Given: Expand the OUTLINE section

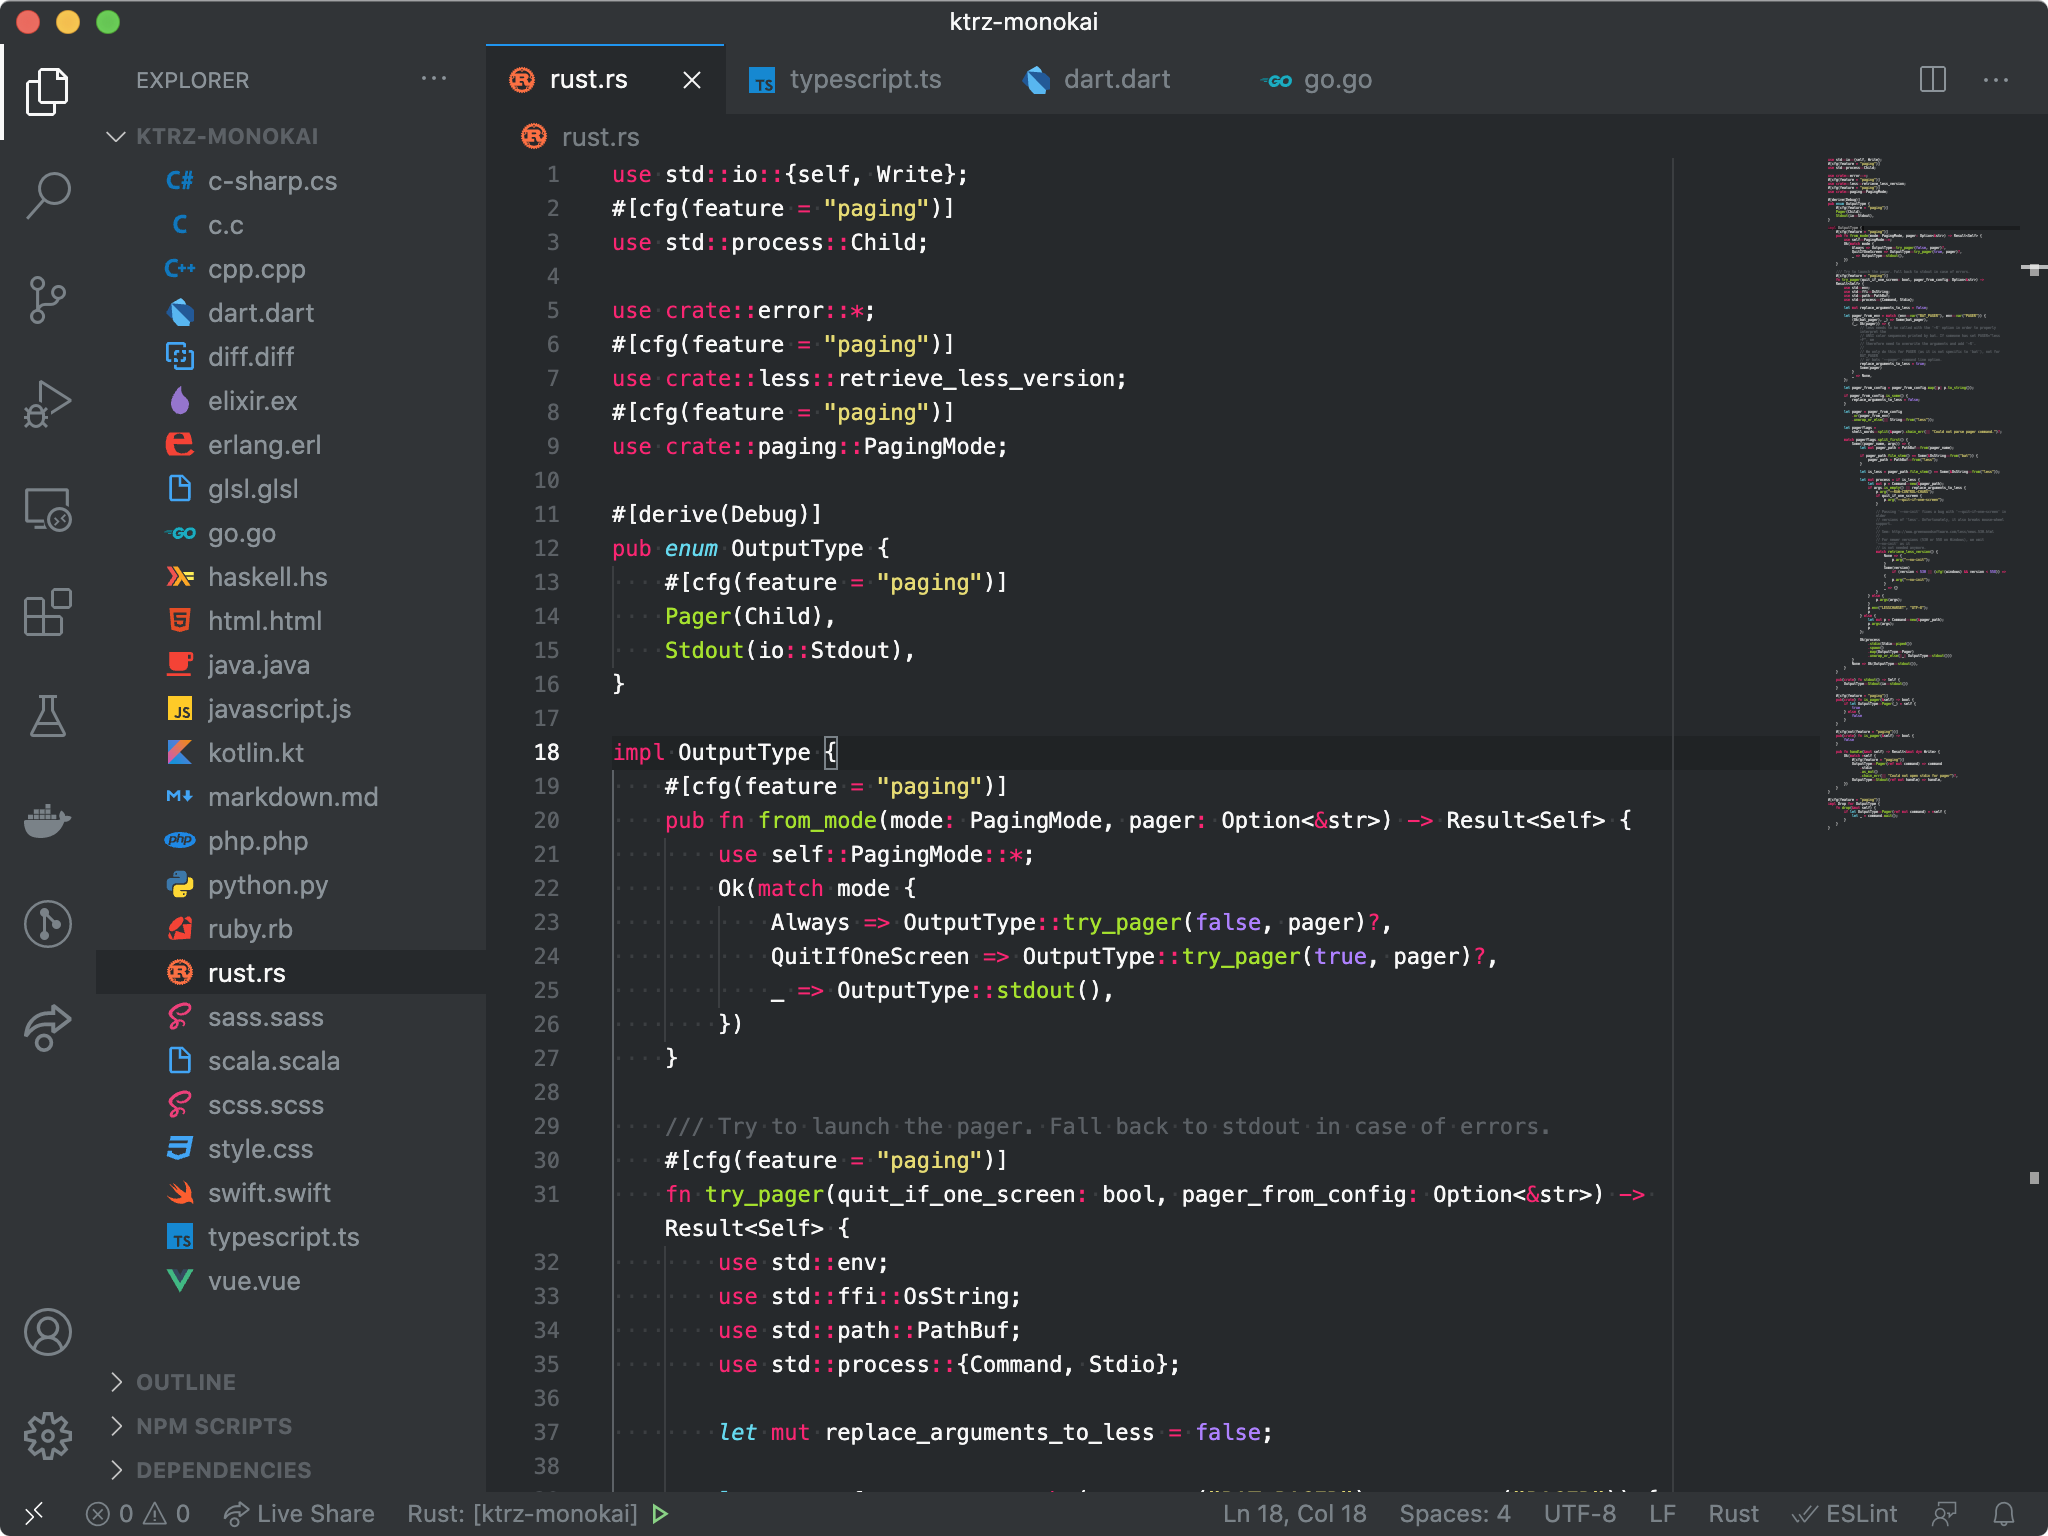Looking at the screenshot, I should 186,1382.
